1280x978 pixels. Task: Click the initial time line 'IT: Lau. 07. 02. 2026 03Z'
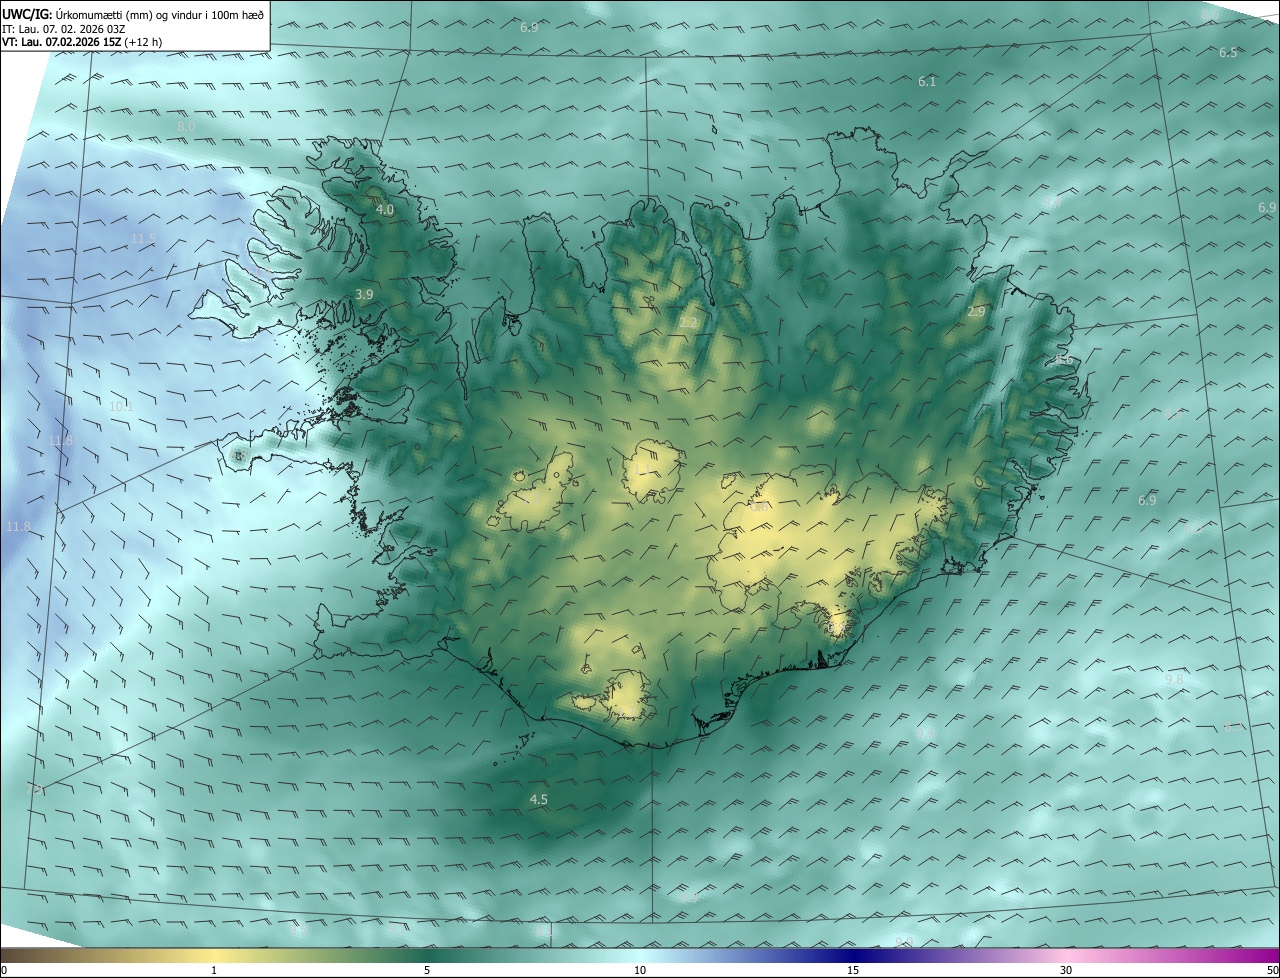(64, 28)
